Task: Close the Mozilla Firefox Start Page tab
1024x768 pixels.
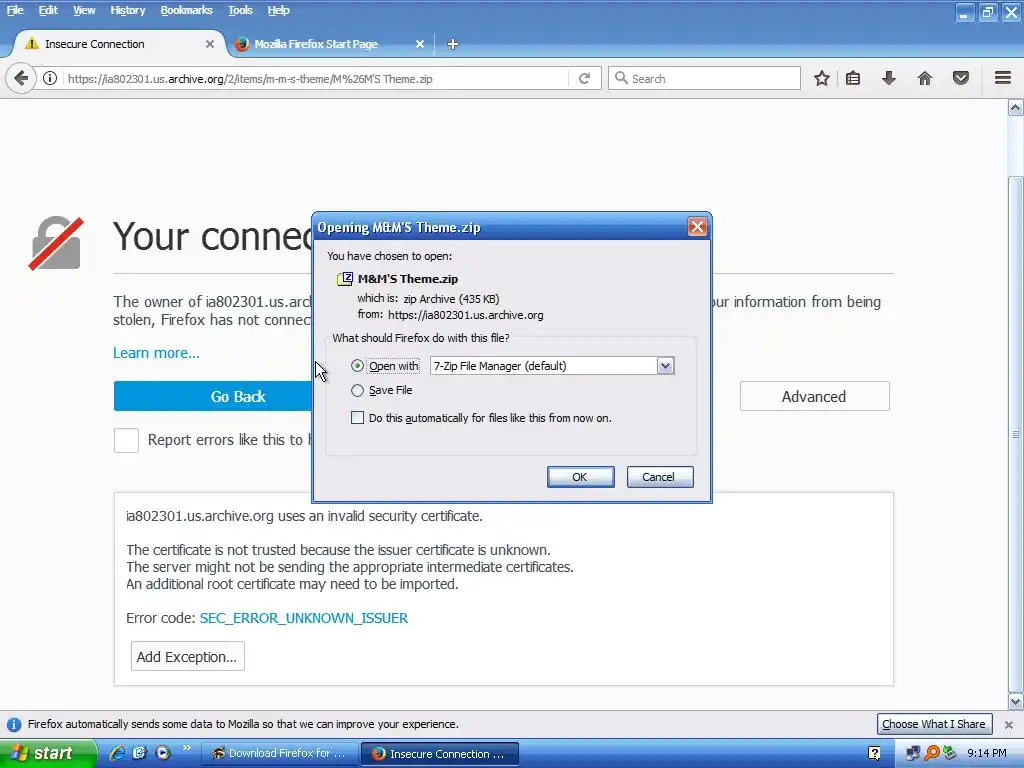Action: (420, 44)
